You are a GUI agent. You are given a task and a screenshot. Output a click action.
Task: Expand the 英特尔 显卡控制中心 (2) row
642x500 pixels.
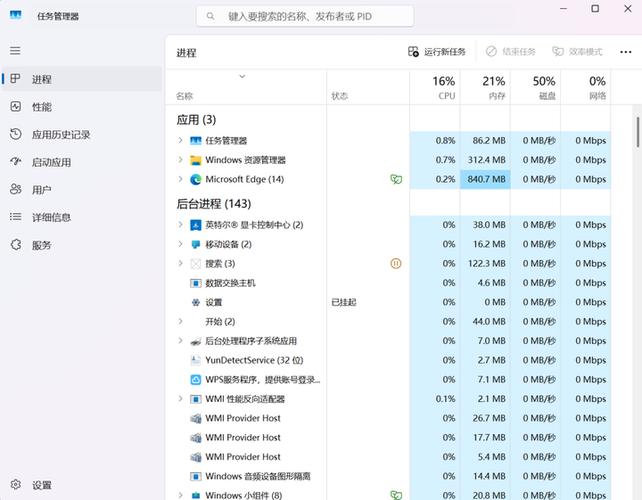click(x=180, y=224)
